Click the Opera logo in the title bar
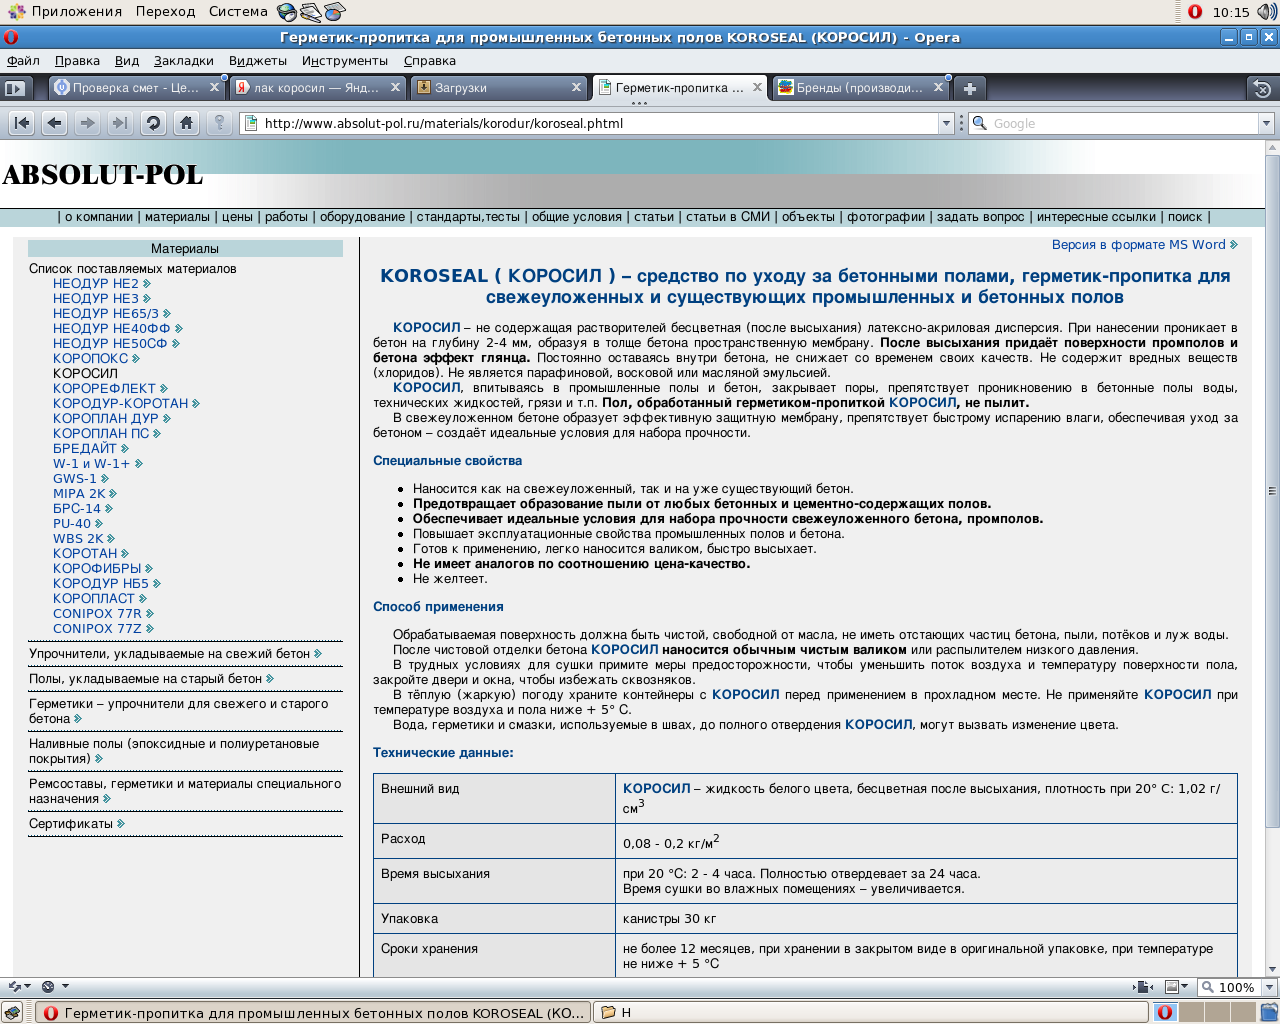Image resolution: width=1280 pixels, height=1024 pixels. pyautogui.click(x=10, y=37)
